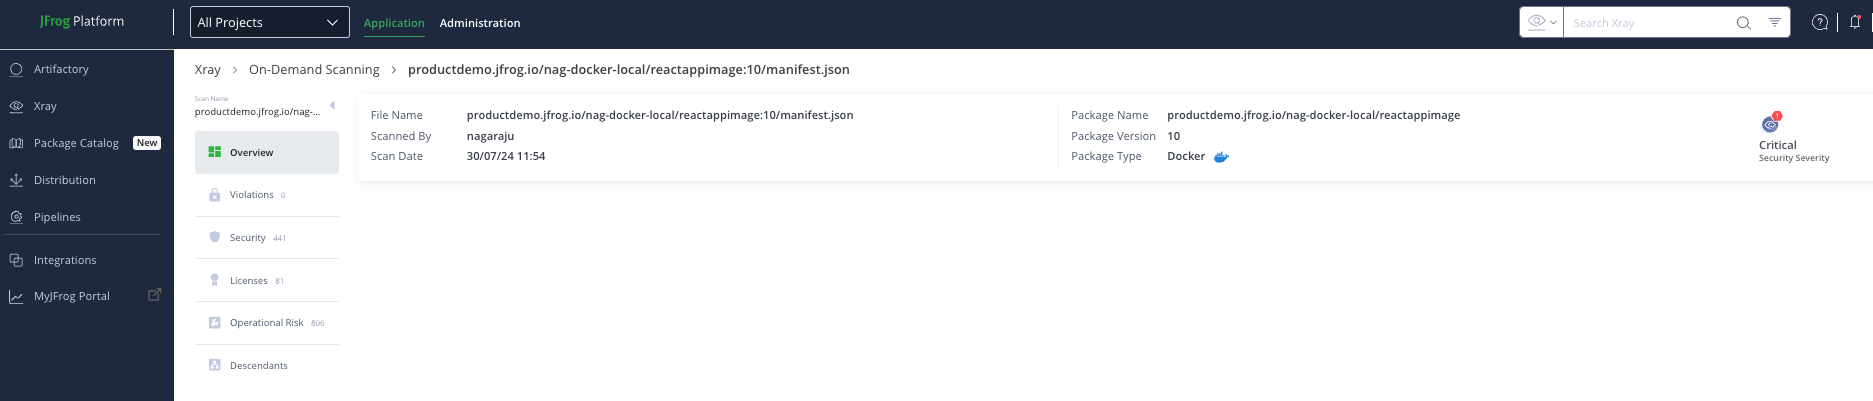The height and width of the screenshot is (401, 1873).
Task: Click the Docker whale icon
Action: pyautogui.click(x=1221, y=157)
